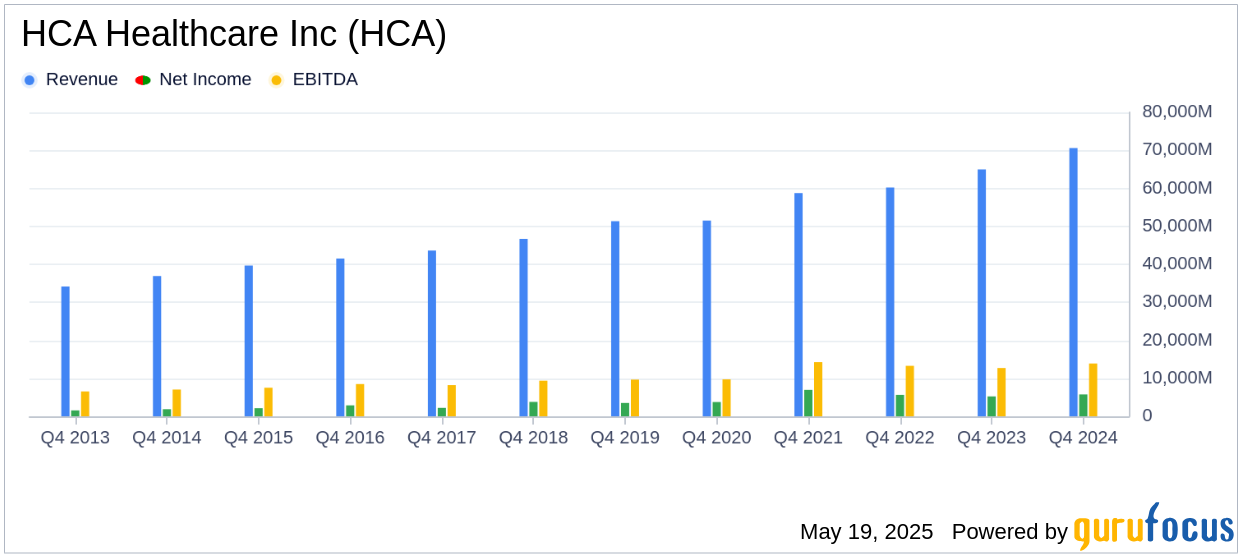Click the Q4 2022 axis label
This screenshot has width=1242, height=557.
tap(900, 438)
